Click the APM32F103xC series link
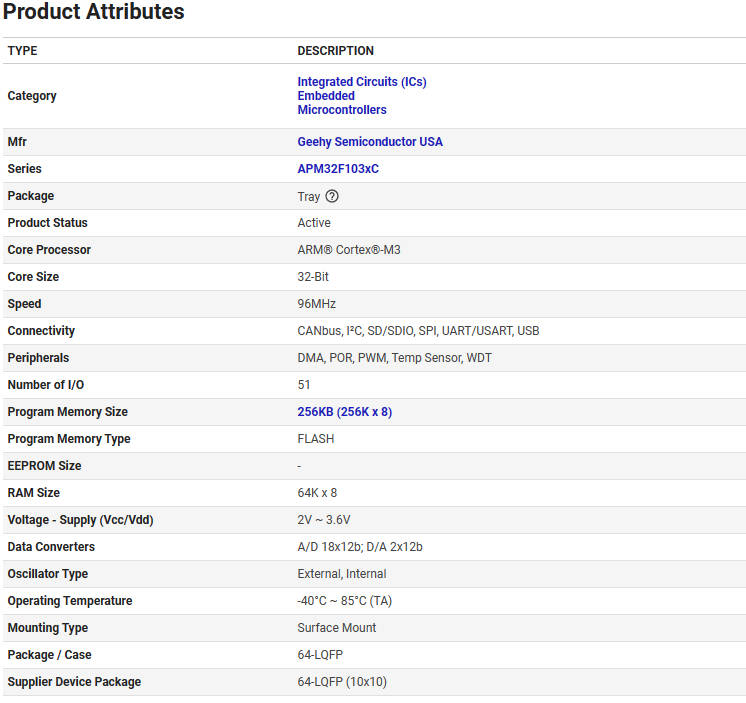This screenshot has height=703, width=746. [337, 169]
